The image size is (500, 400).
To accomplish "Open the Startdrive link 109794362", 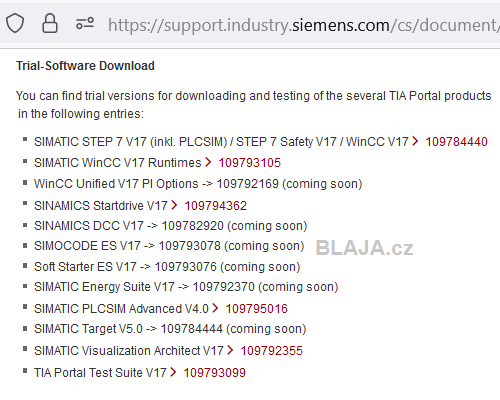I will [216, 206].
